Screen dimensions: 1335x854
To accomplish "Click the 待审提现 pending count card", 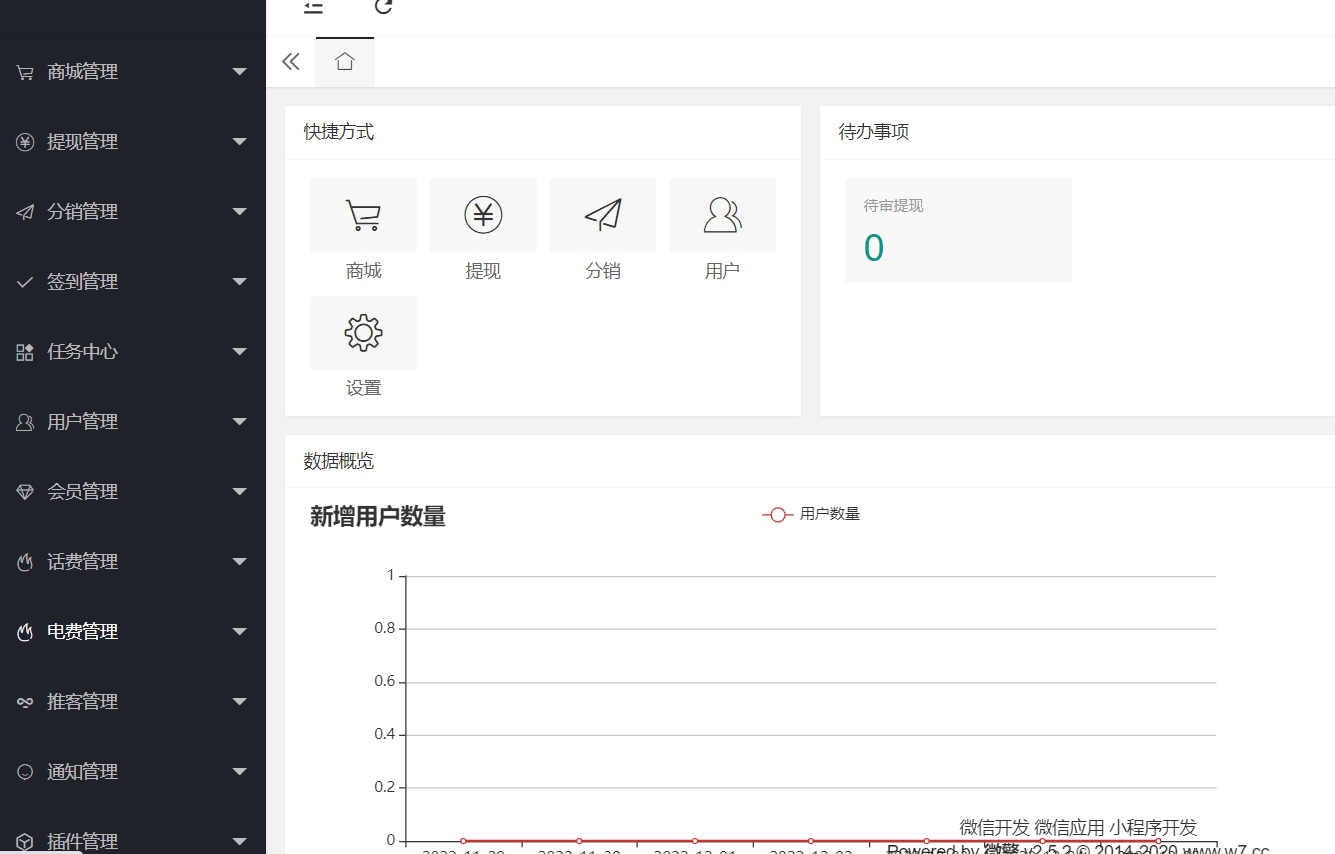I will (957, 231).
